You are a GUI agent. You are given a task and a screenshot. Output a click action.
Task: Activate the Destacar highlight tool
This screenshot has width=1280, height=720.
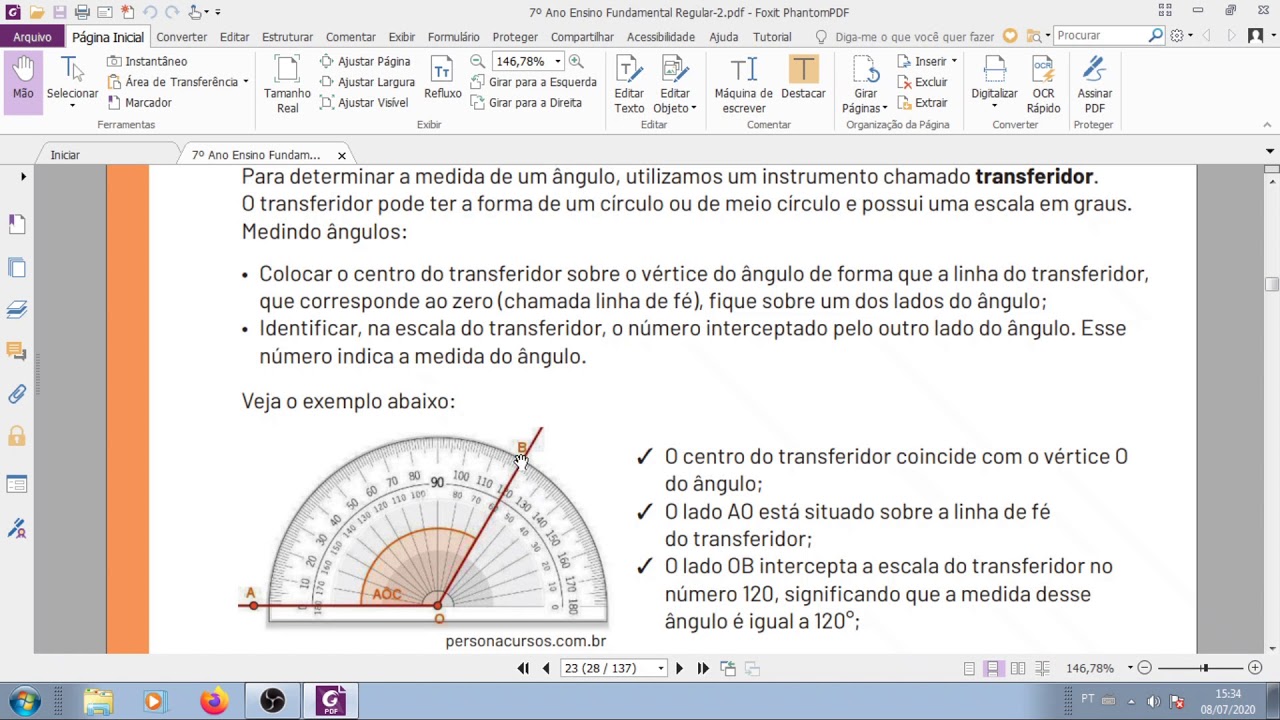tap(803, 79)
